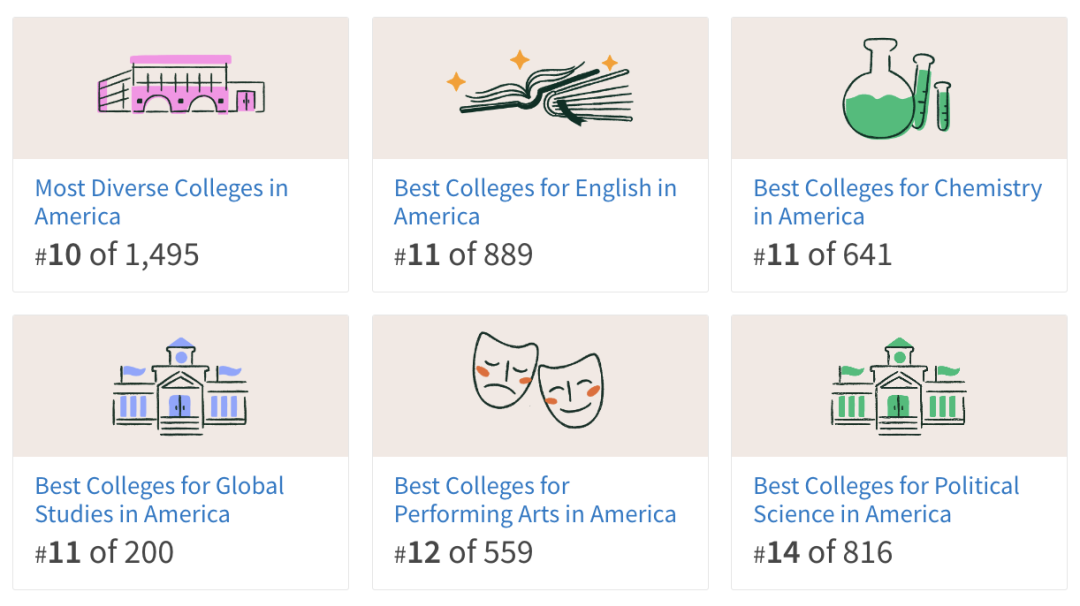Follow Best Colleges for Chemistry link
The width and height of the screenshot is (1080, 606).
[x=897, y=202]
